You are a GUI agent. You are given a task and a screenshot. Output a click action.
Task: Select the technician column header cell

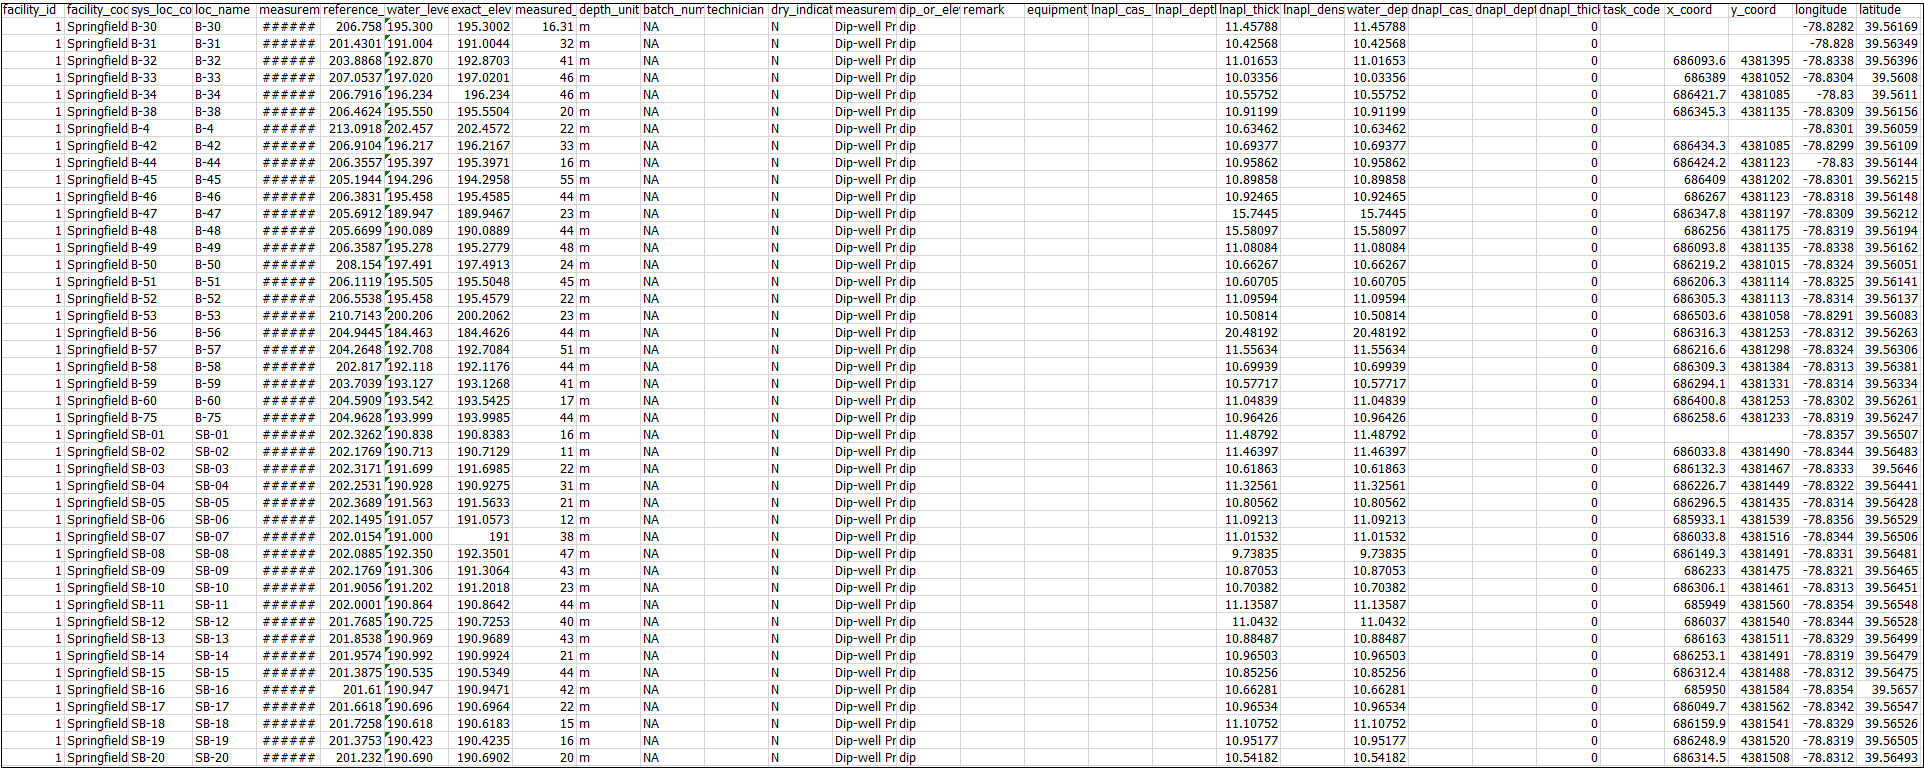(x=736, y=10)
